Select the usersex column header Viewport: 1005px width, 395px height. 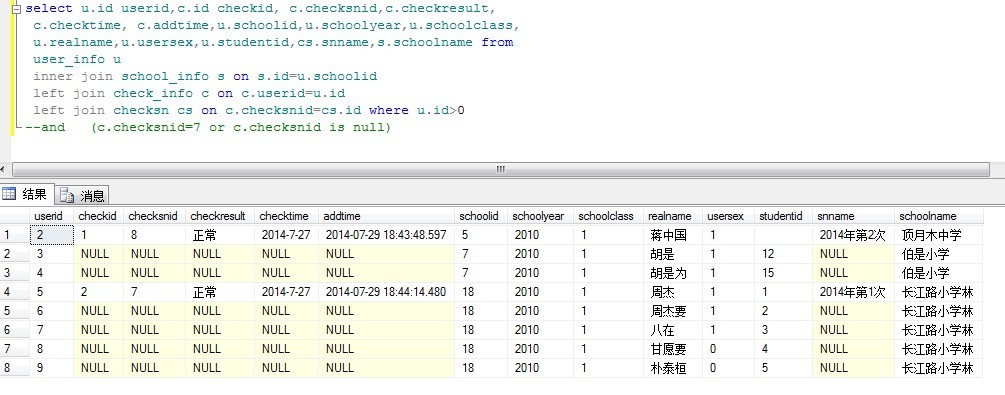pyautogui.click(x=728, y=216)
